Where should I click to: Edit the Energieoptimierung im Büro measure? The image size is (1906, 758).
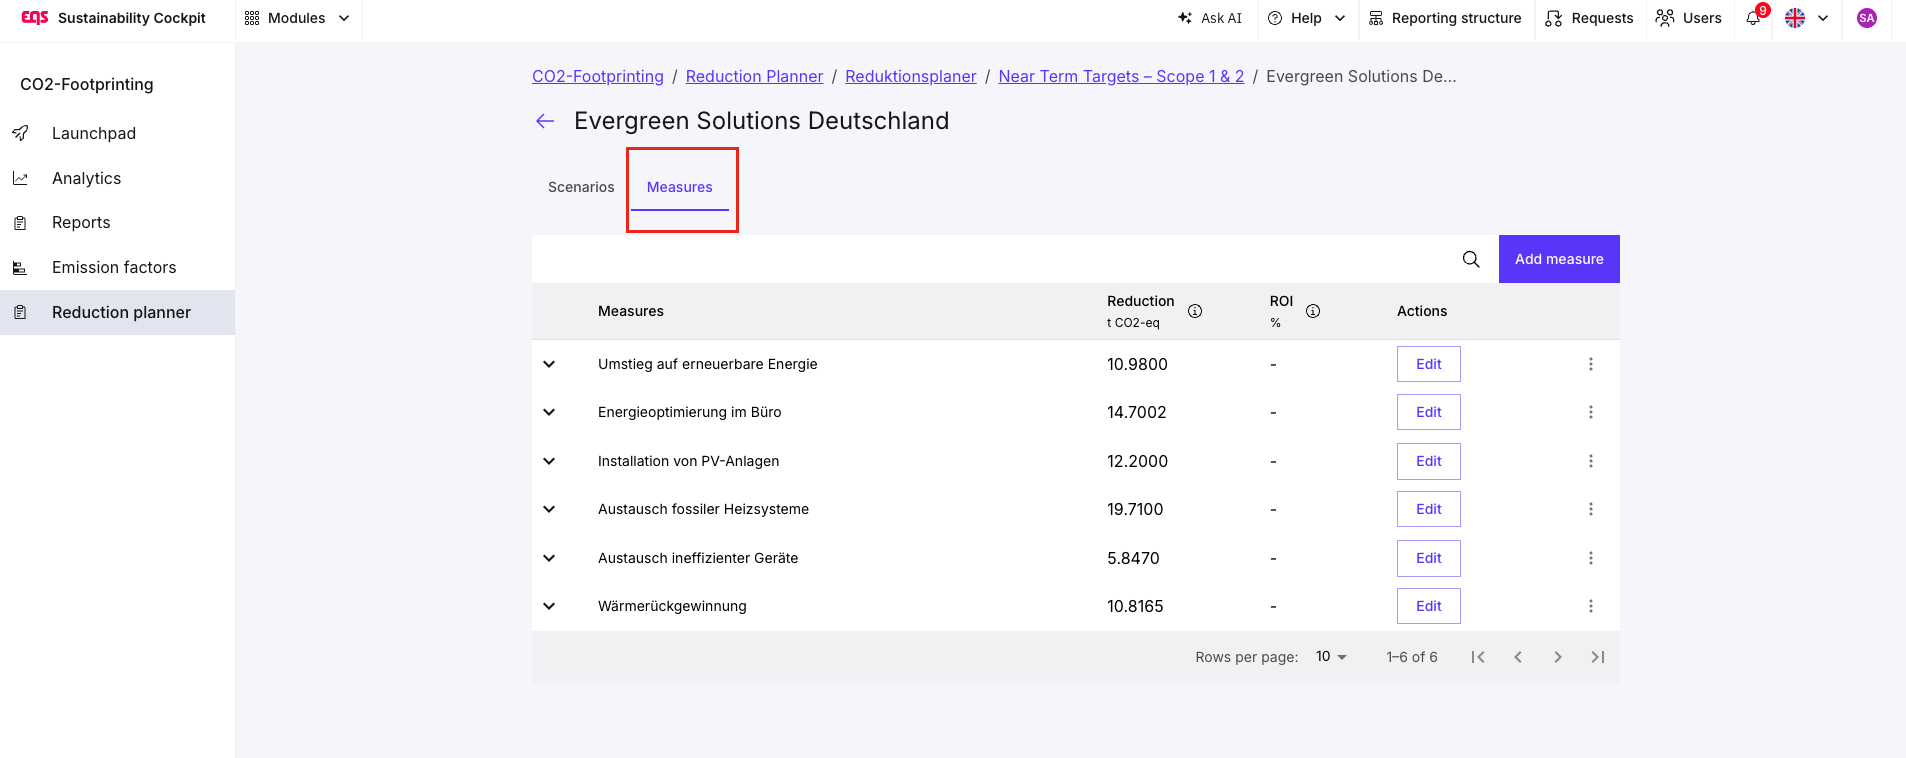(x=1429, y=412)
